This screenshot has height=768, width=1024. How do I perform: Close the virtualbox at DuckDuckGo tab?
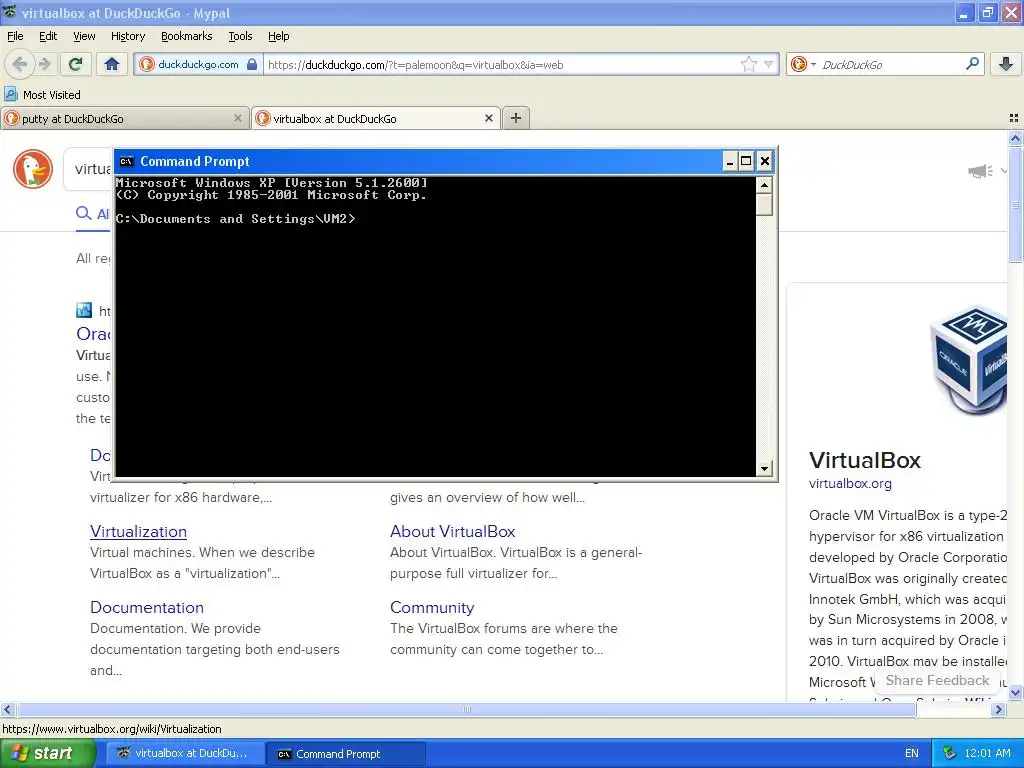(x=488, y=118)
